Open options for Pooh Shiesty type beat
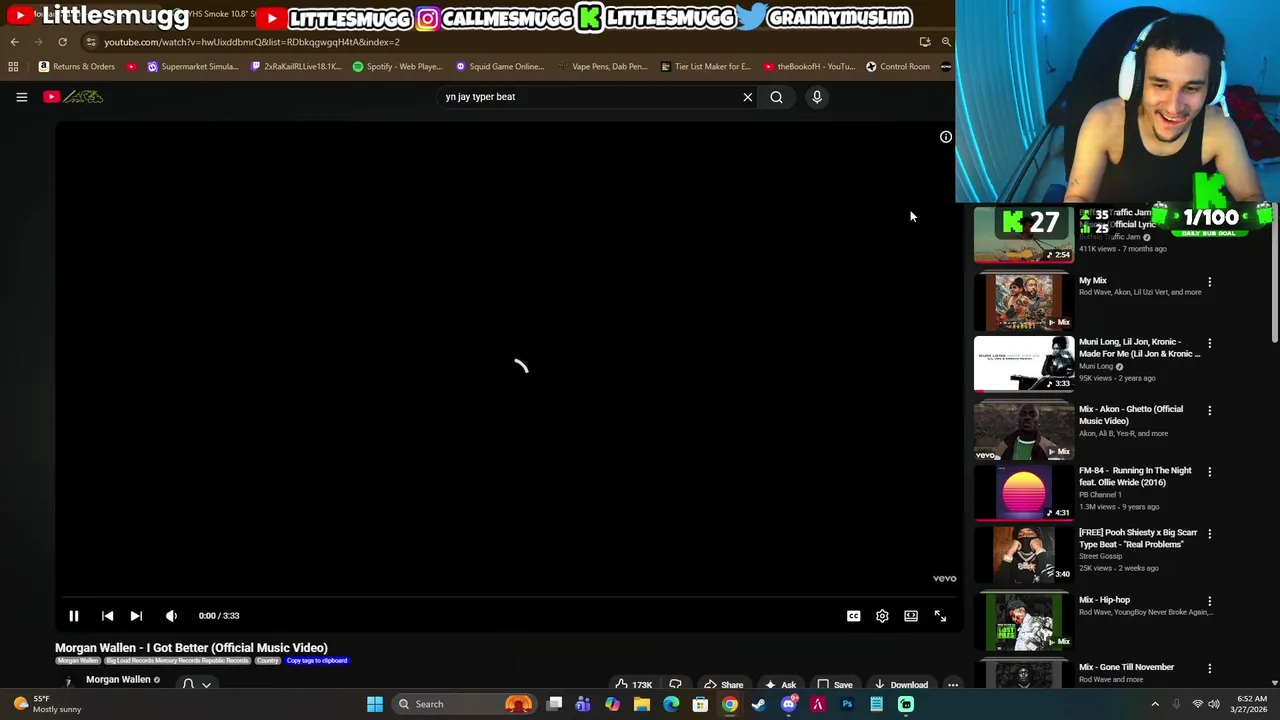This screenshot has height=720, width=1280. tap(1209, 534)
